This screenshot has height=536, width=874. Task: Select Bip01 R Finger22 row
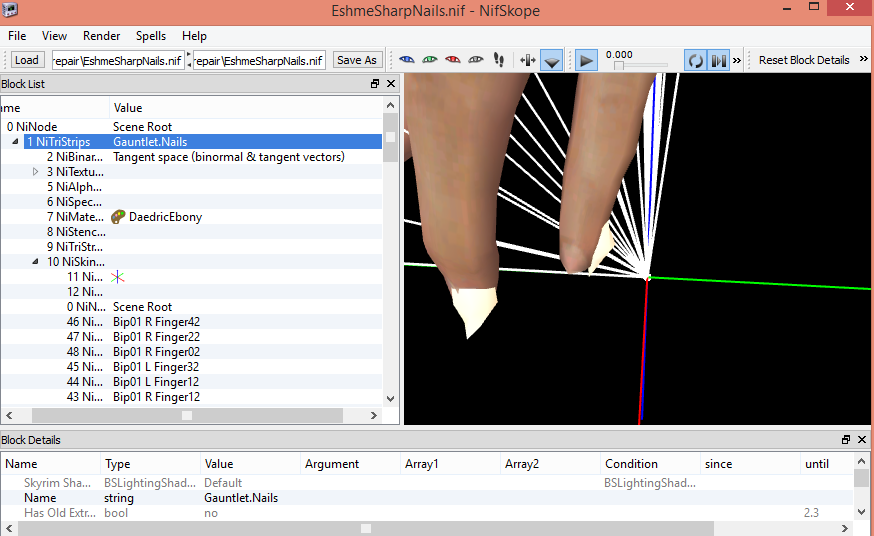pyautogui.click(x=191, y=337)
